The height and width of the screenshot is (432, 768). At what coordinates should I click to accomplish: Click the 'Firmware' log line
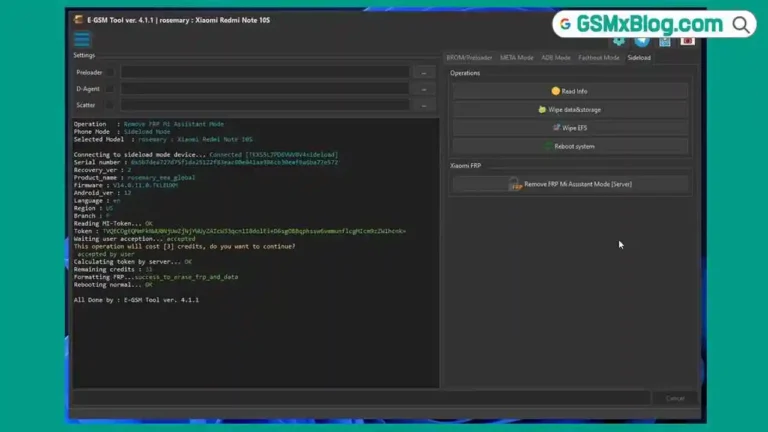pos(126,185)
